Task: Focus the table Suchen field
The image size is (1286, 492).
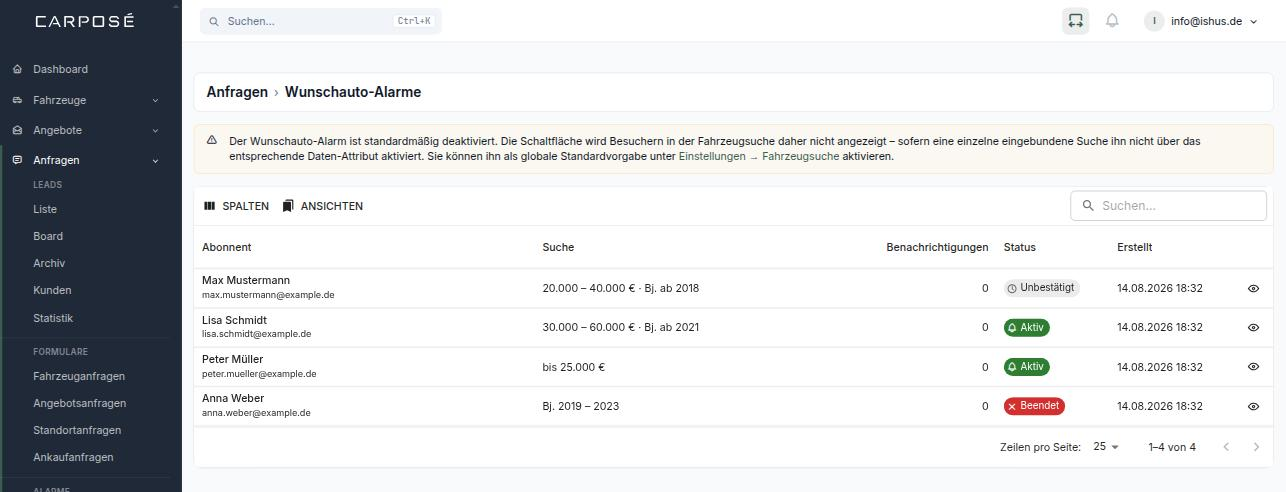Action: point(1169,205)
